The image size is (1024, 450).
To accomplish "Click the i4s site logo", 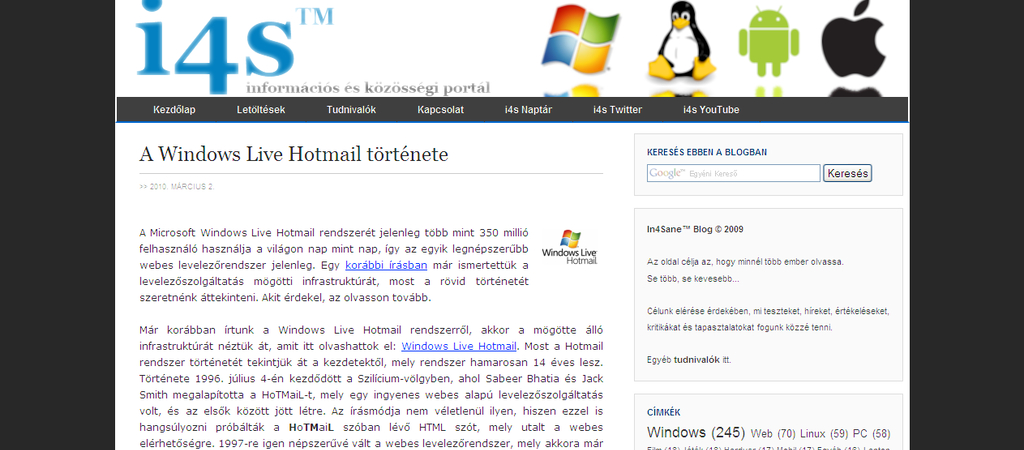I will (235, 46).
